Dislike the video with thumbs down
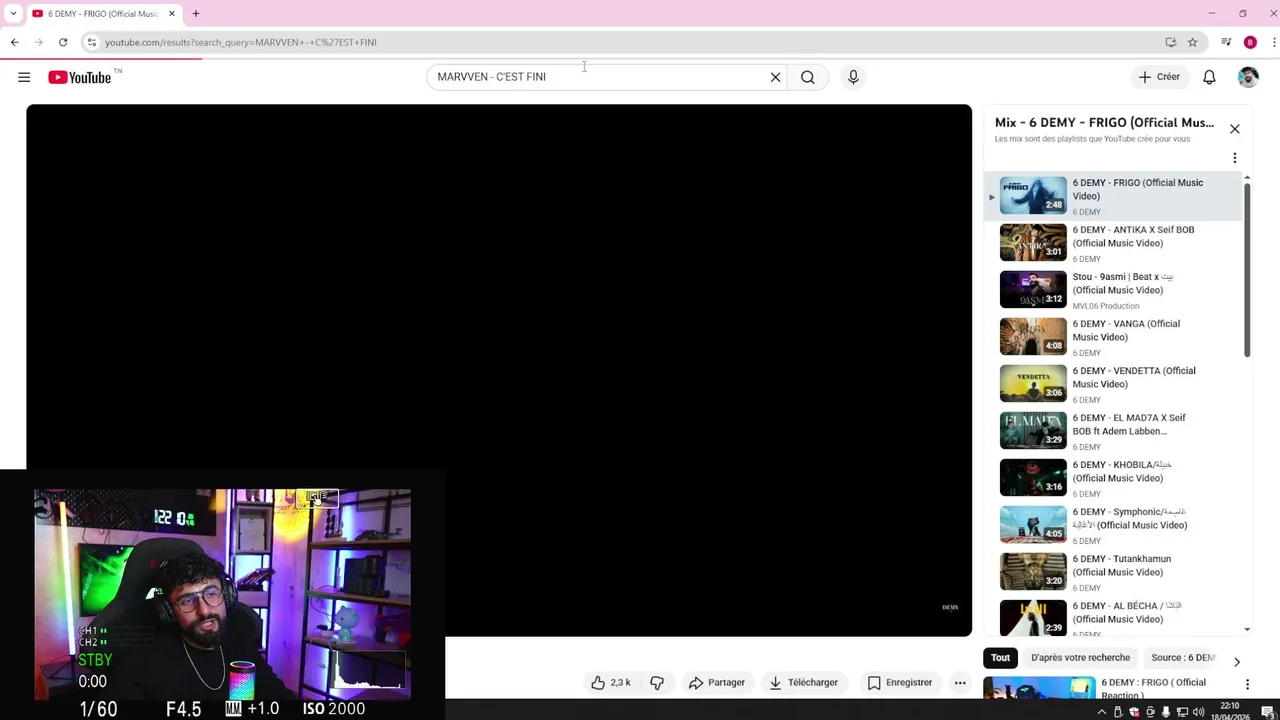1280x720 pixels. [657, 683]
